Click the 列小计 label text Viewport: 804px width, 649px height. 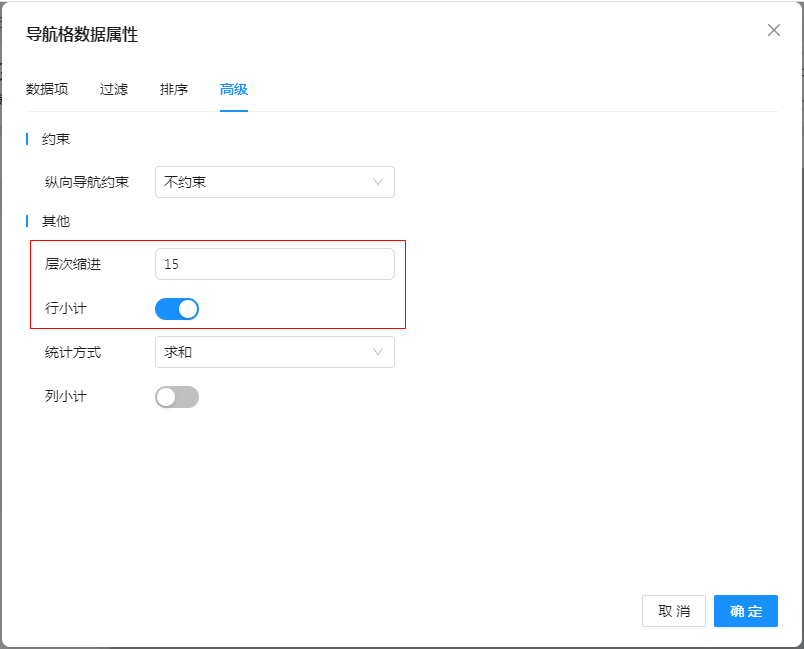coord(66,396)
